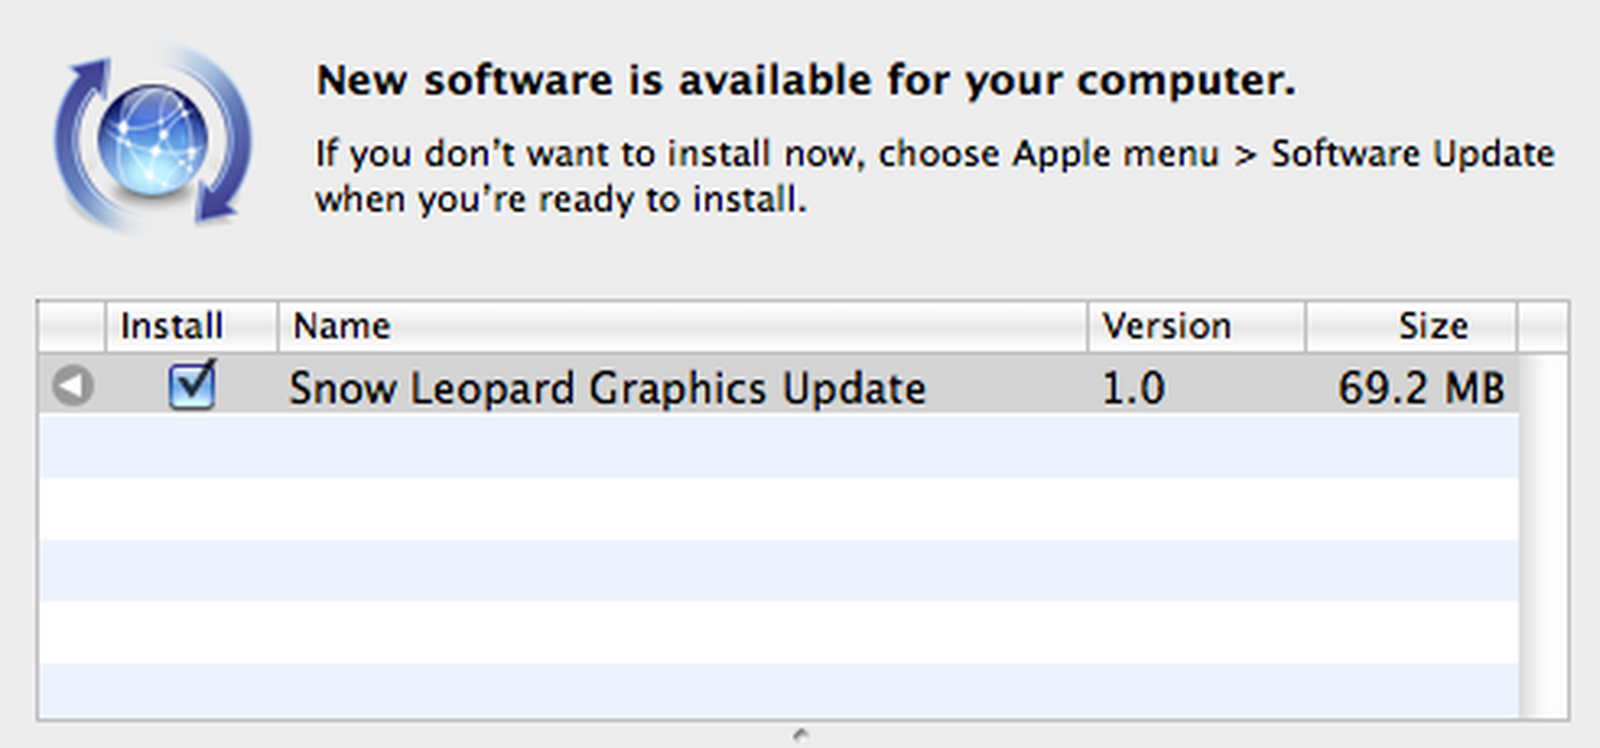
Task: Click the small caret at the window bottom
Action: point(800,737)
